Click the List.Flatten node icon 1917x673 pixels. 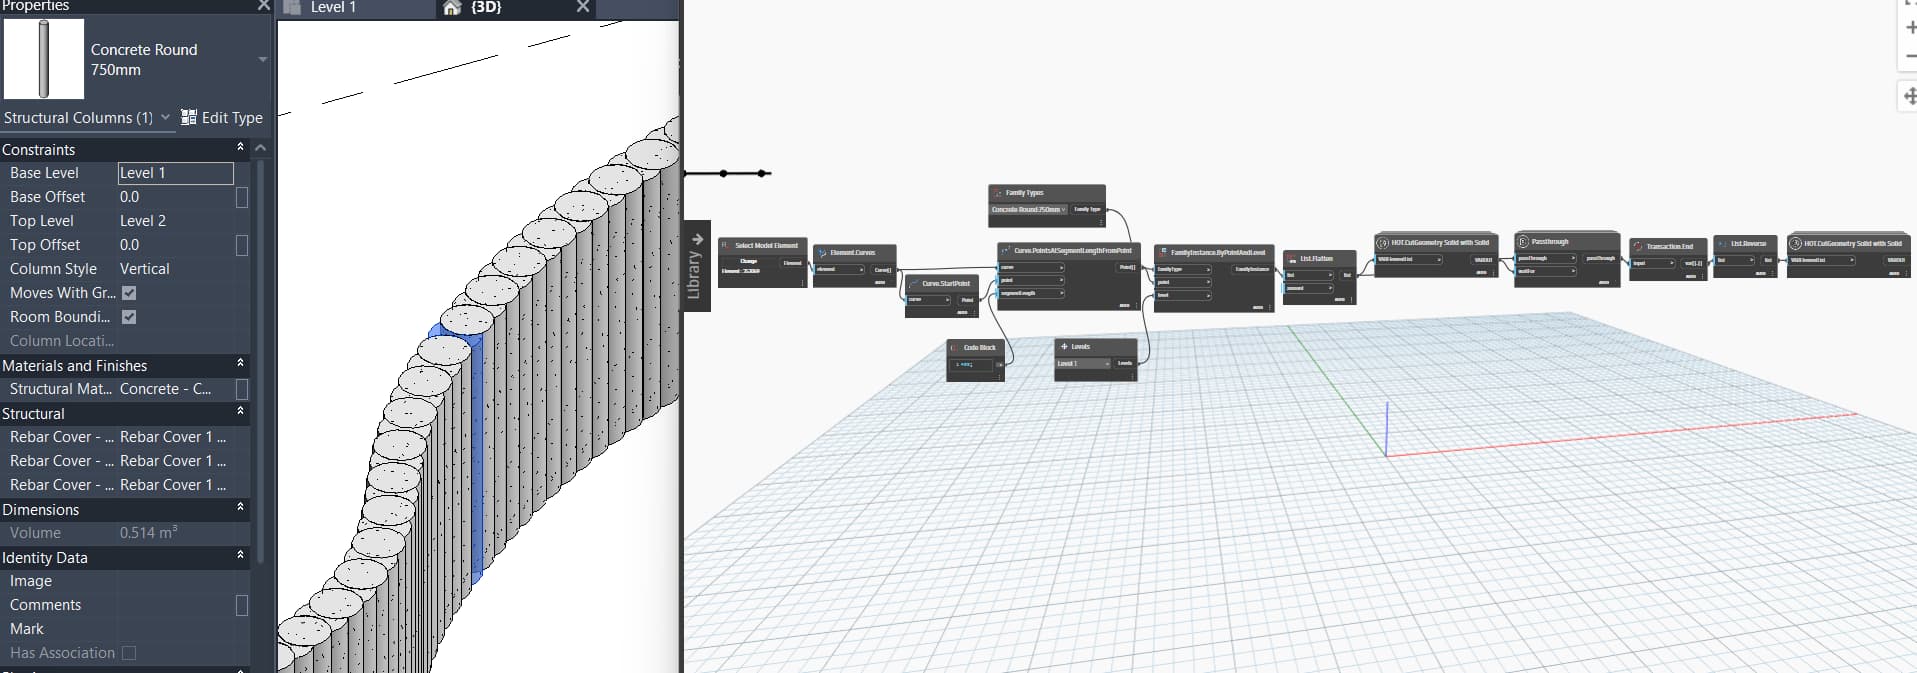(x=1292, y=258)
